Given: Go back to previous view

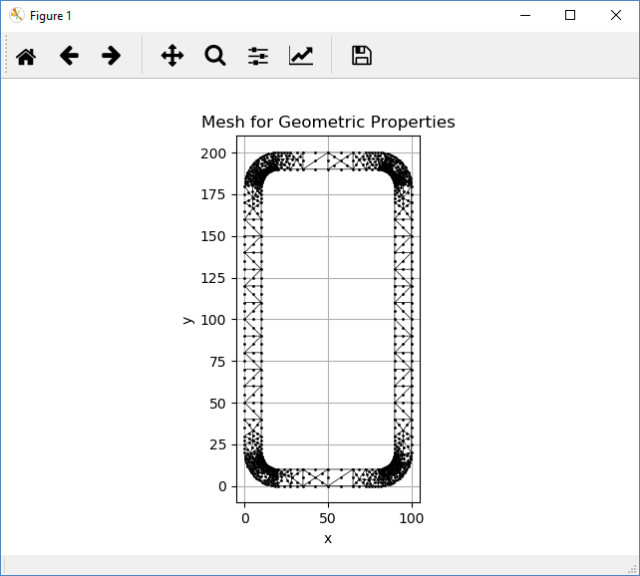Looking at the screenshot, I should click(x=69, y=56).
